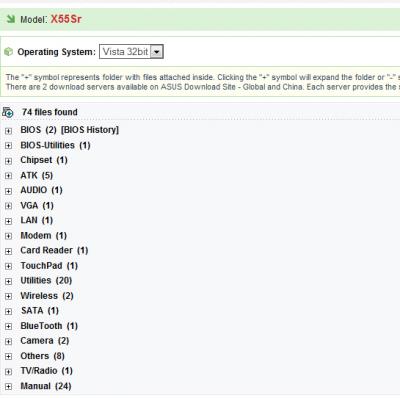The width and height of the screenshot is (400, 398).
Task: Expand the Card Reader folder
Action: tap(8, 251)
